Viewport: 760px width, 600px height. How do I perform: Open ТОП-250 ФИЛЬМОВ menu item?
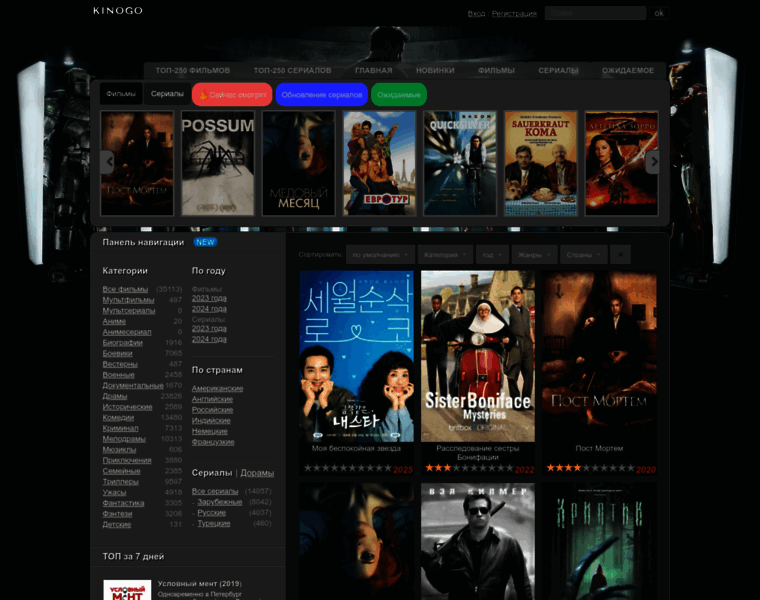tap(192, 70)
